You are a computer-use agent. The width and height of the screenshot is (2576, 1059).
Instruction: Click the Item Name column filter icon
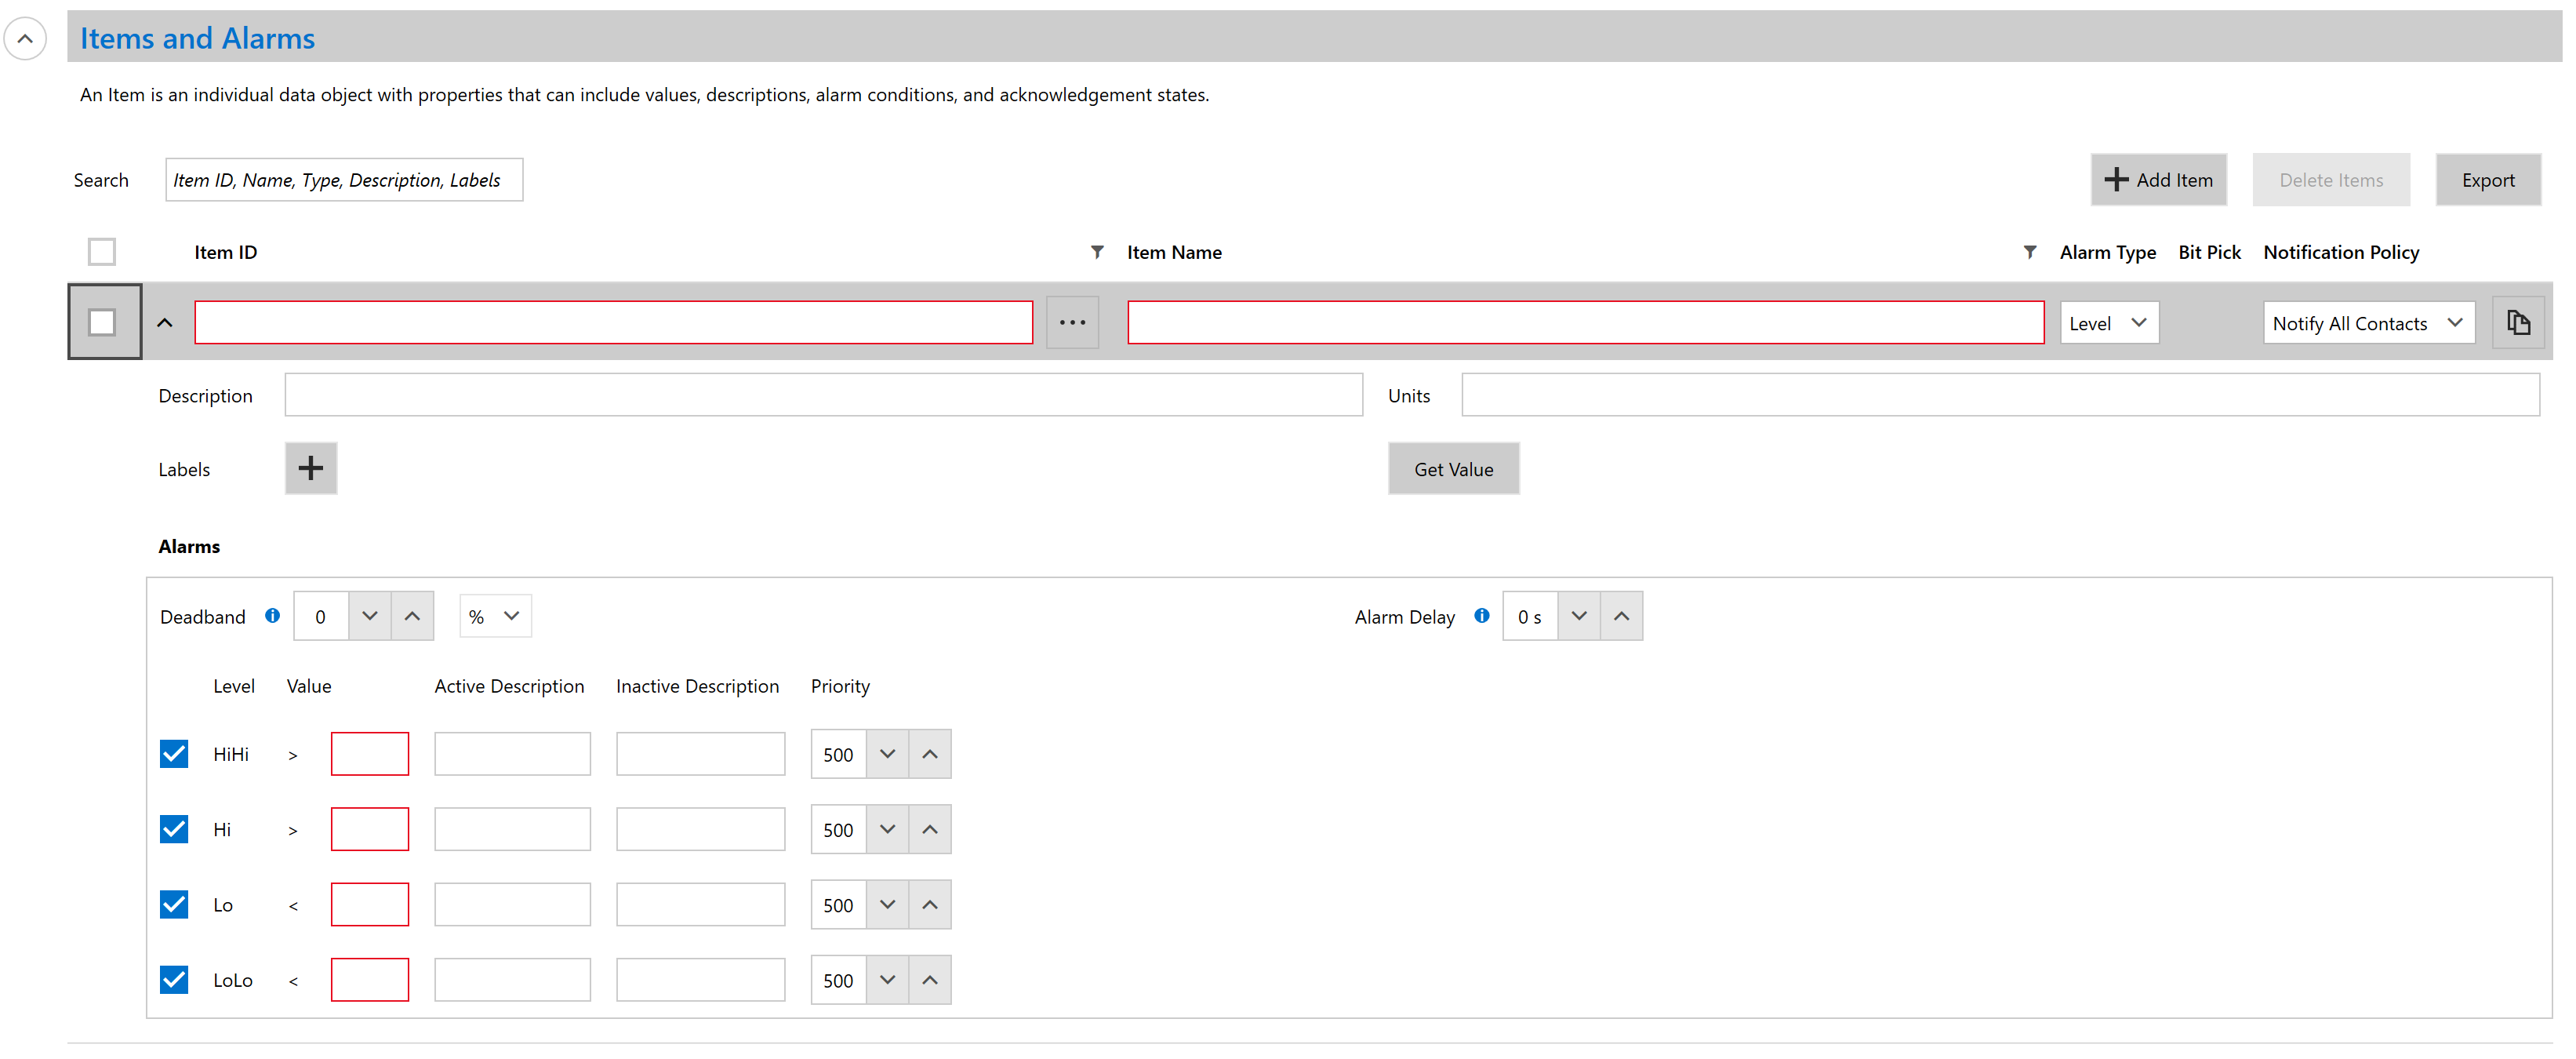coord(2029,252)
